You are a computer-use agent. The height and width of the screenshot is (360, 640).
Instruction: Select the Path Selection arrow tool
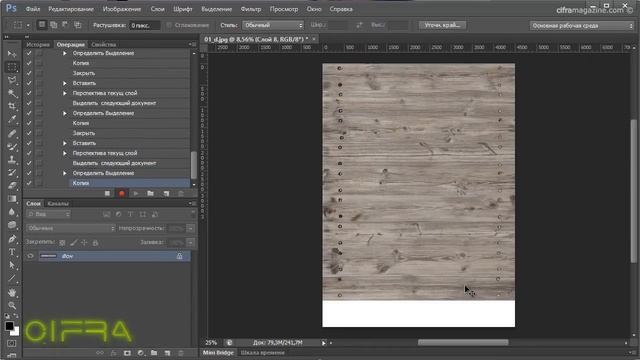(12, 265)
